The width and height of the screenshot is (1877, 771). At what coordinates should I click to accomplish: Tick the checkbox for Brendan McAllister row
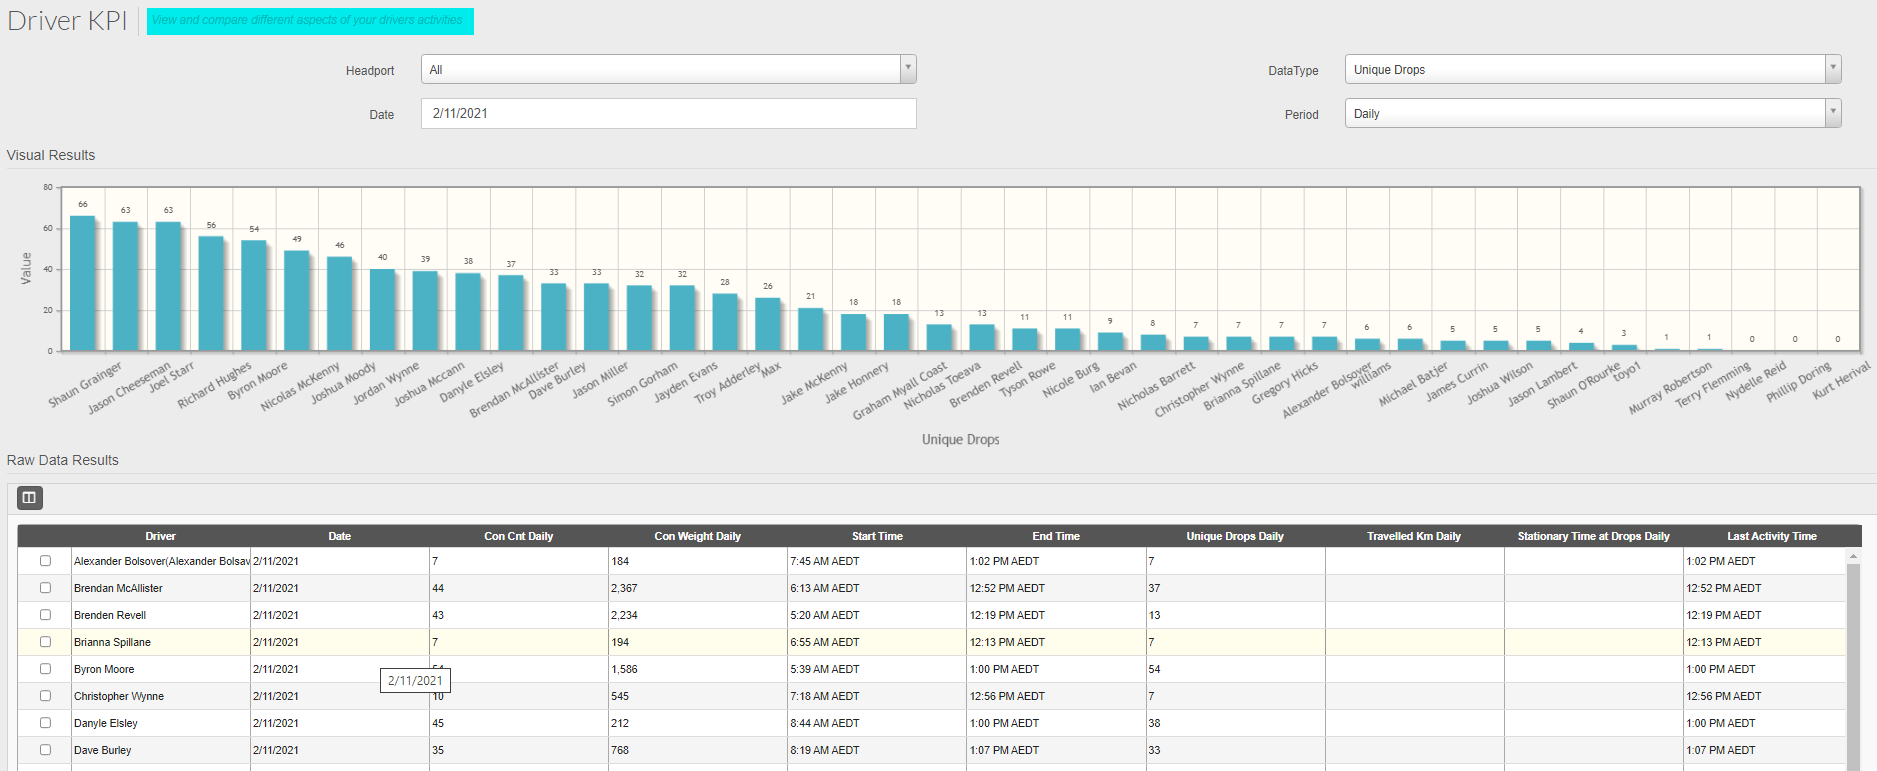tap(45, 588)
